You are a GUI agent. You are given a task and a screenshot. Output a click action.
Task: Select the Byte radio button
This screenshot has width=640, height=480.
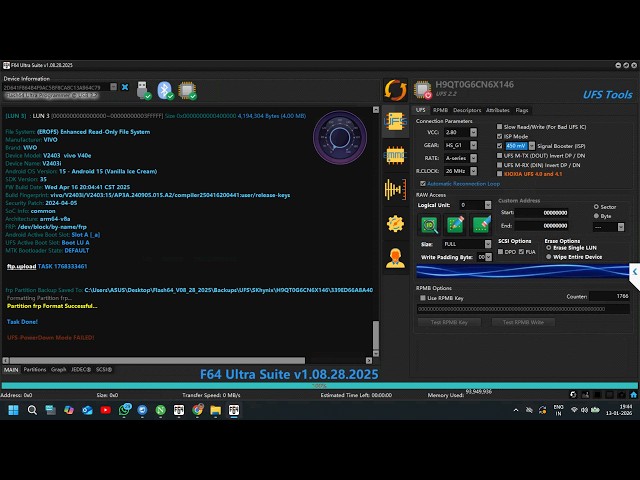[596, 216]
